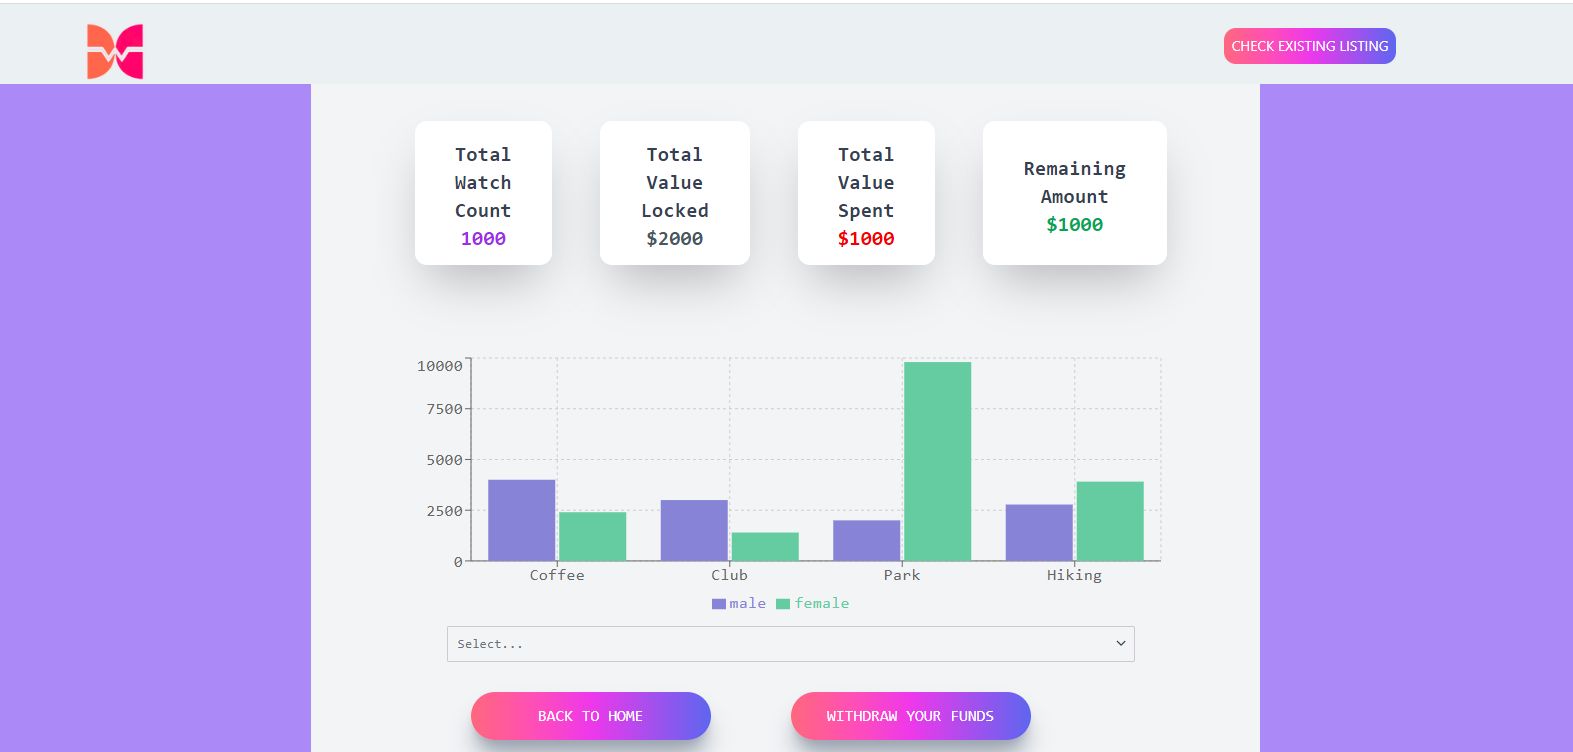Click the 1000 watch count value
Image resolution: width=1573 pixels, height=752 pixels.
click(483, 239)
